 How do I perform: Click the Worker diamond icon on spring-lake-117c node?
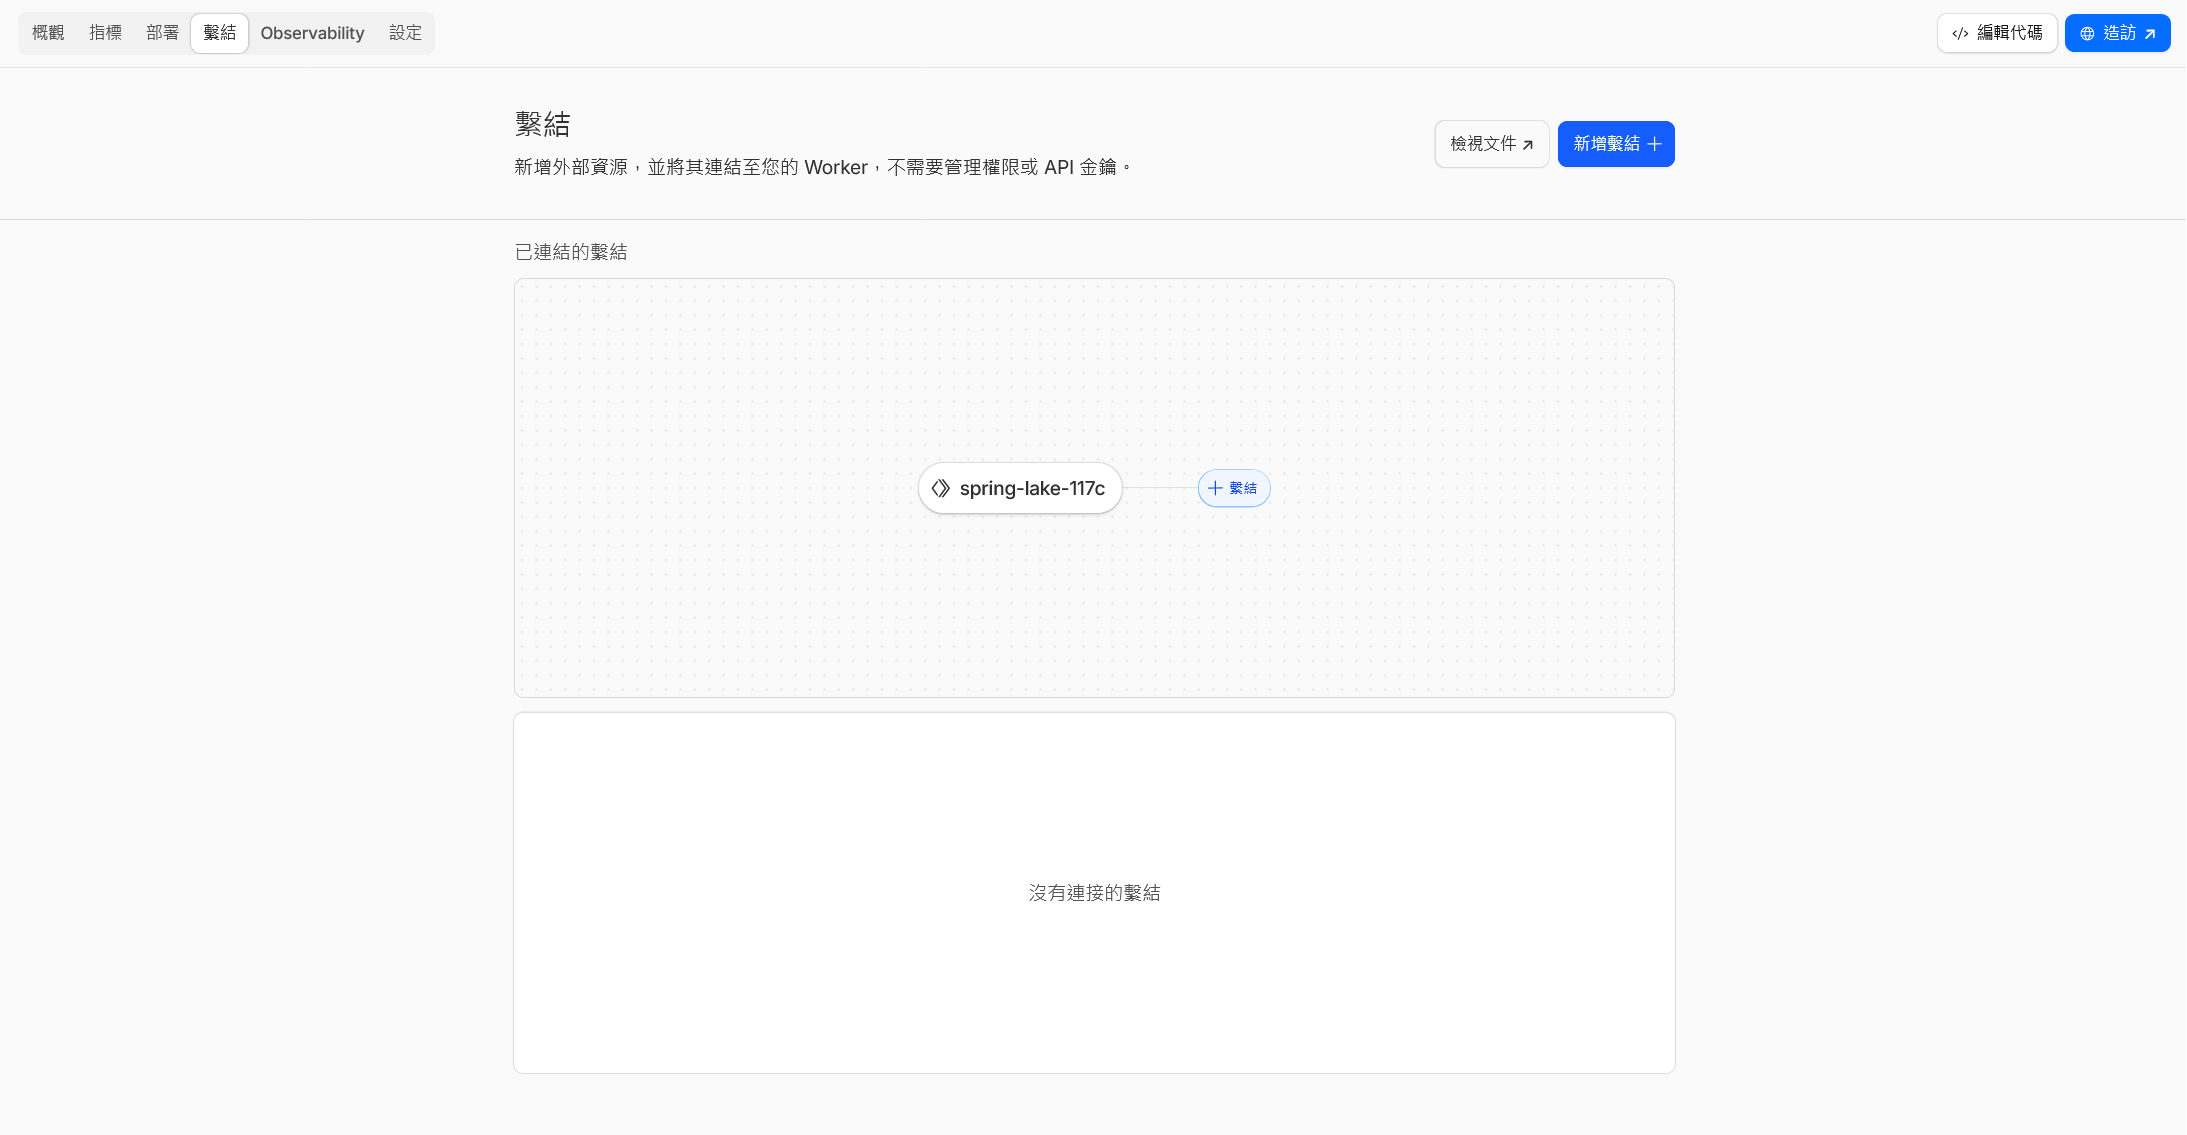click(940, 488)
